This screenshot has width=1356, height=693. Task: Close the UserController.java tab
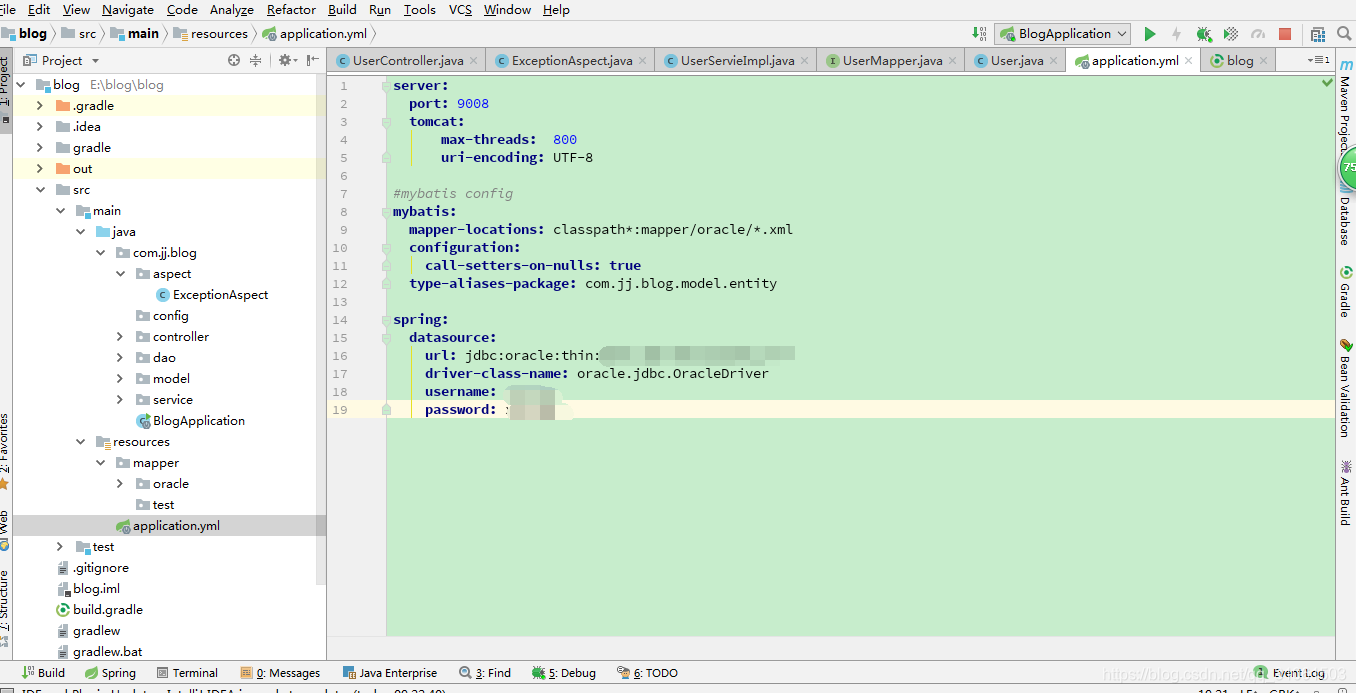pos(475,60)
